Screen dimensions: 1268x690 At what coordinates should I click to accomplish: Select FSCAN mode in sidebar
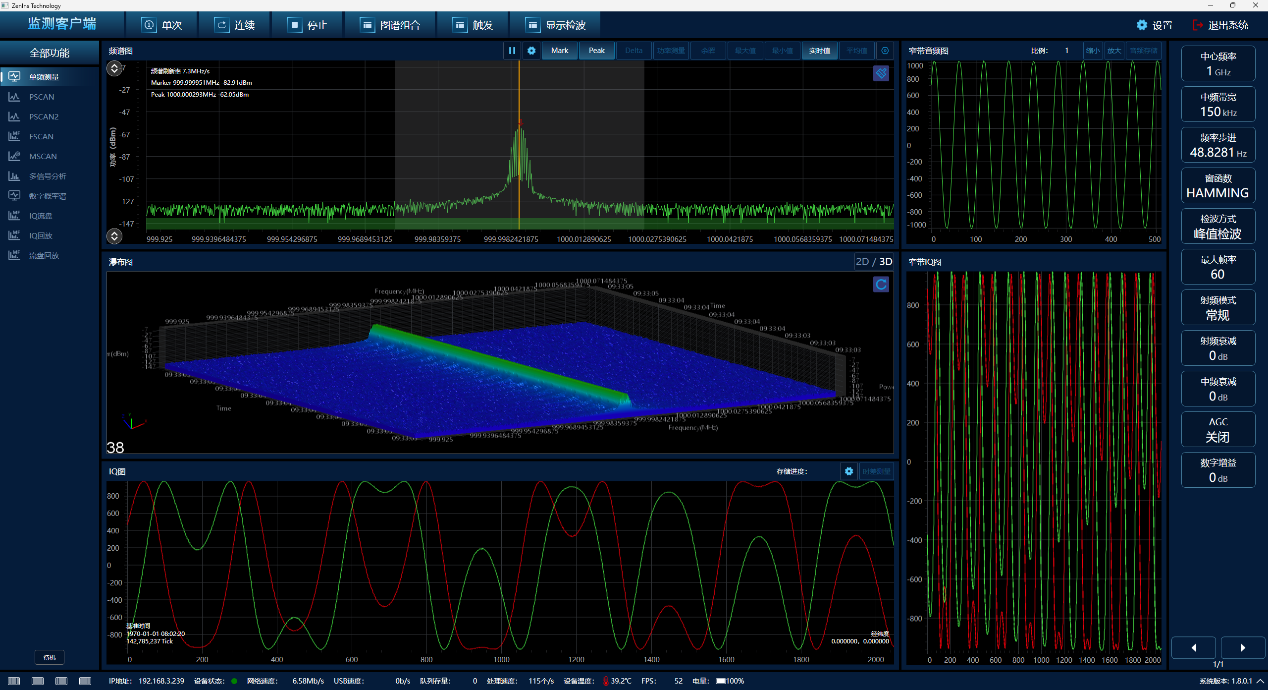pyautogui.click(x=50, y=136)
